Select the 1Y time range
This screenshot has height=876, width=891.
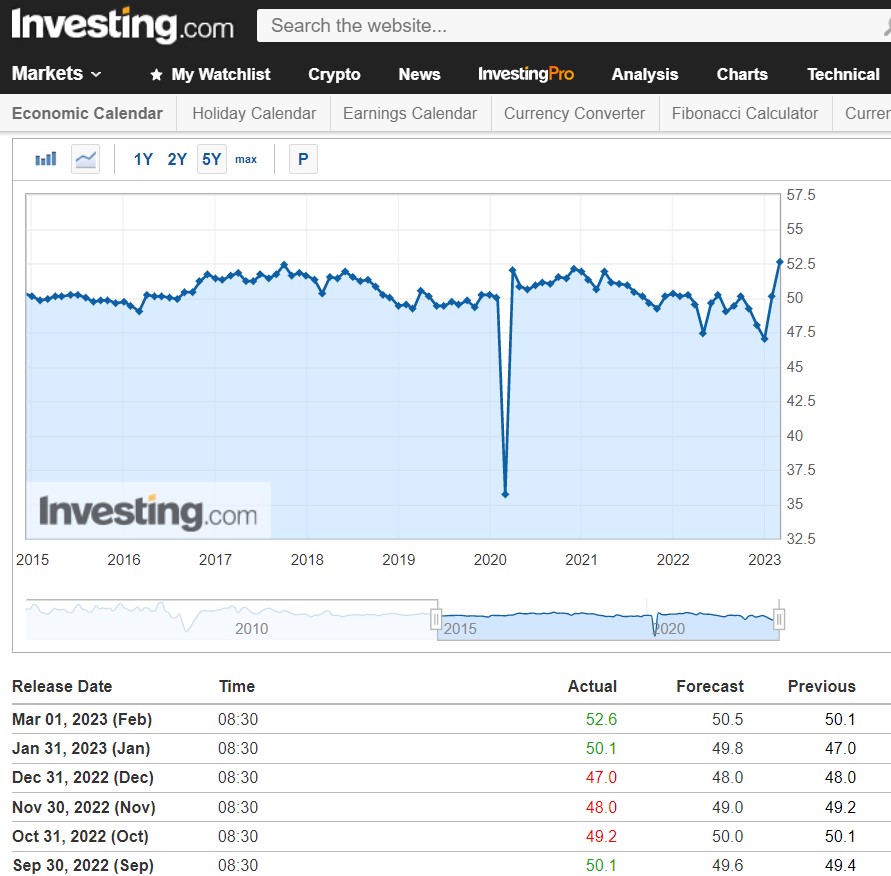143,159
